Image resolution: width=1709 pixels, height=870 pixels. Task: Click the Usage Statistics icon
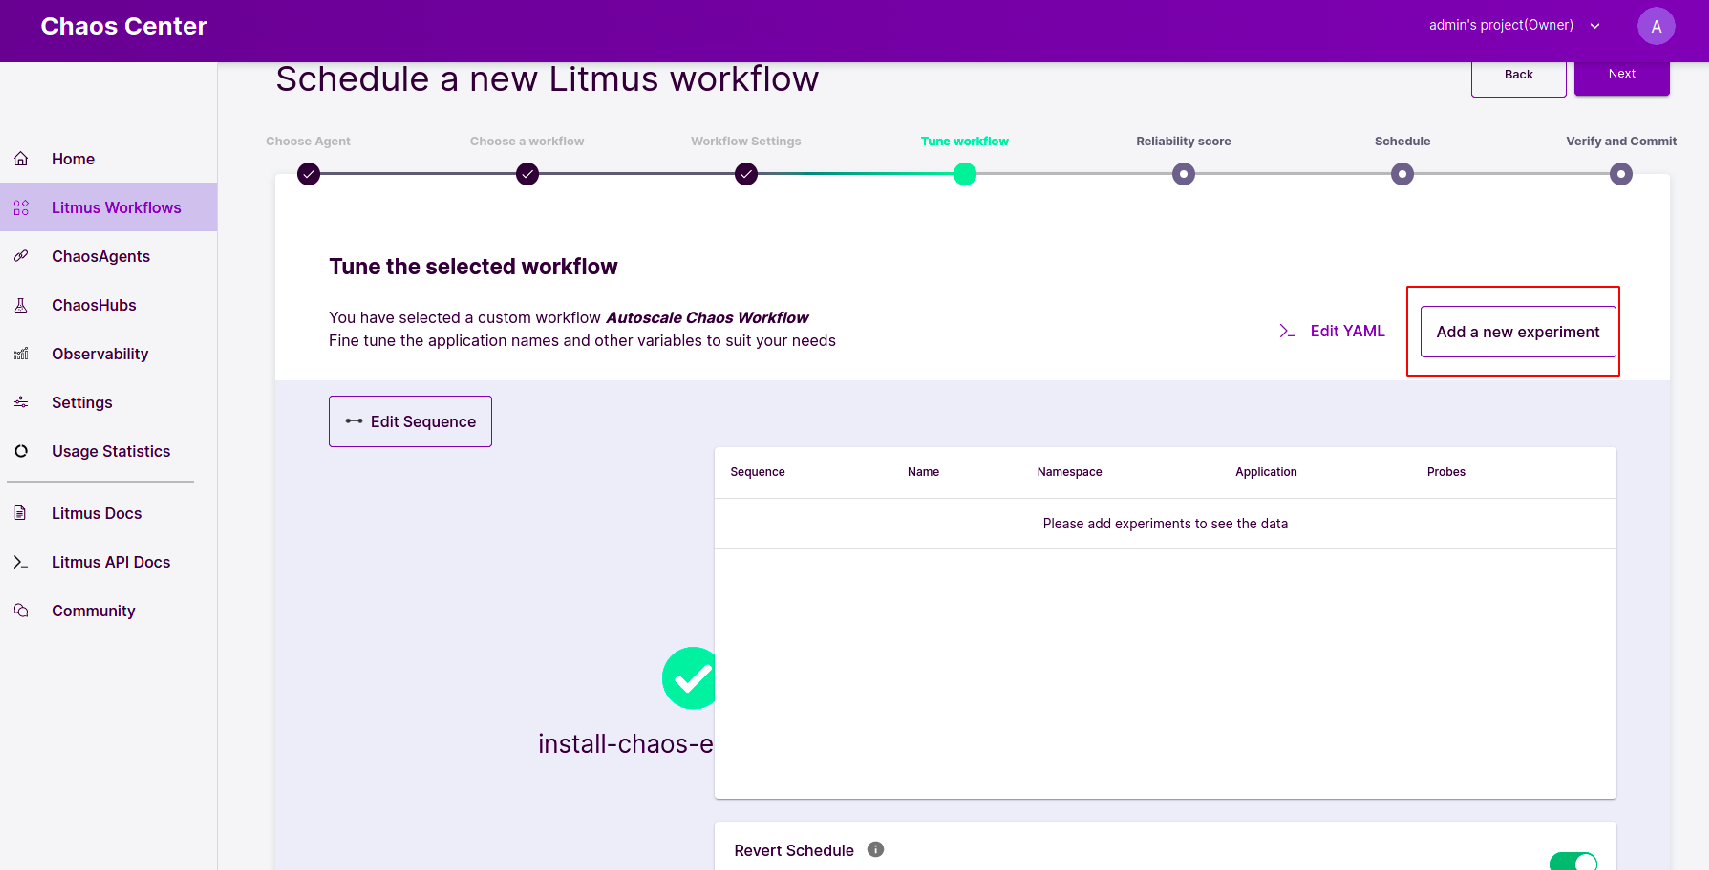[21, 451]
